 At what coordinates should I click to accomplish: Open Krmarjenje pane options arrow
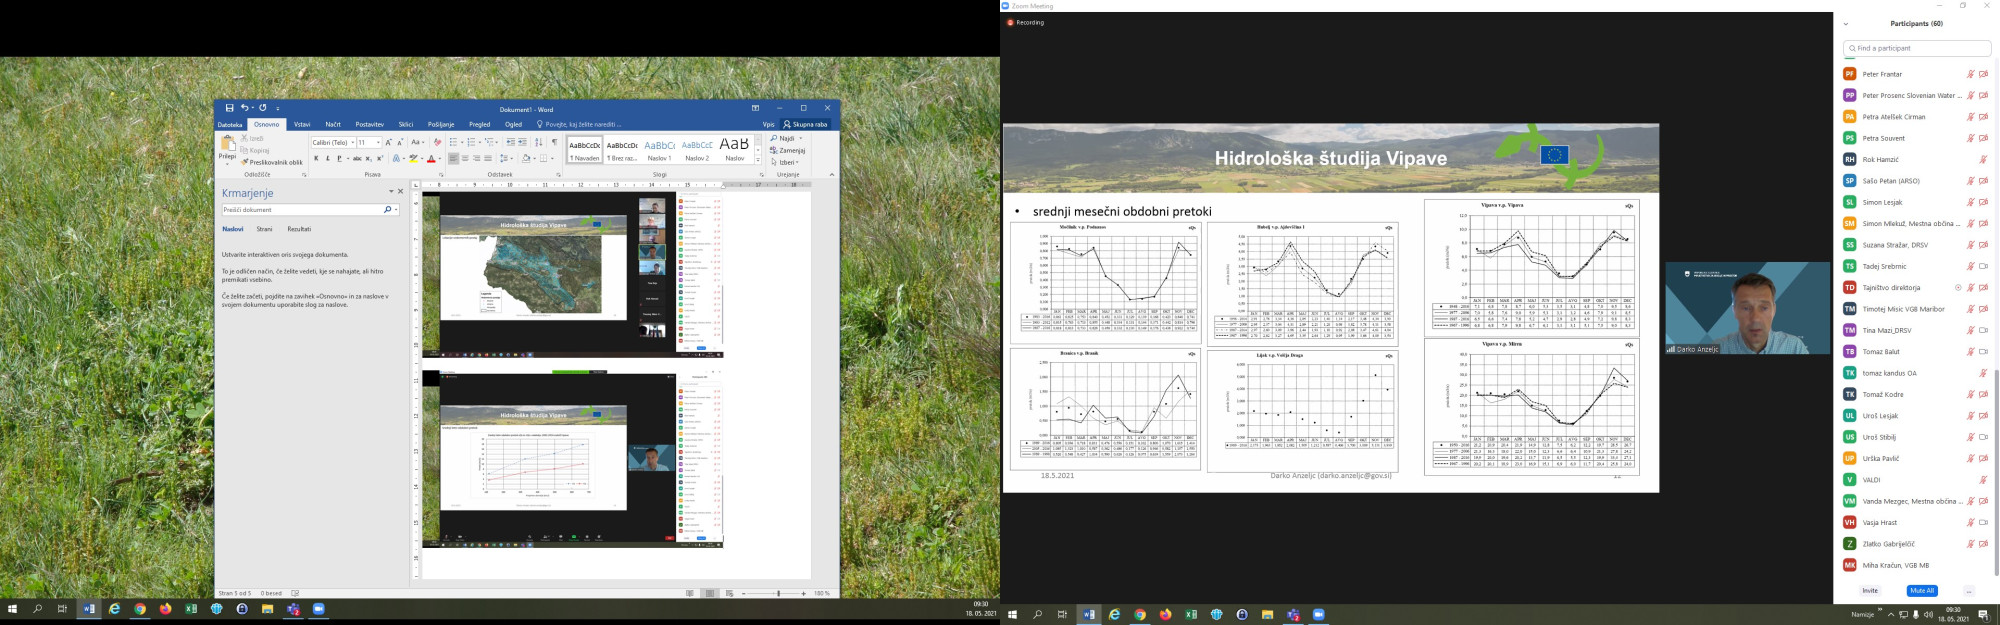pyautogui.click(x=391, y=191)
